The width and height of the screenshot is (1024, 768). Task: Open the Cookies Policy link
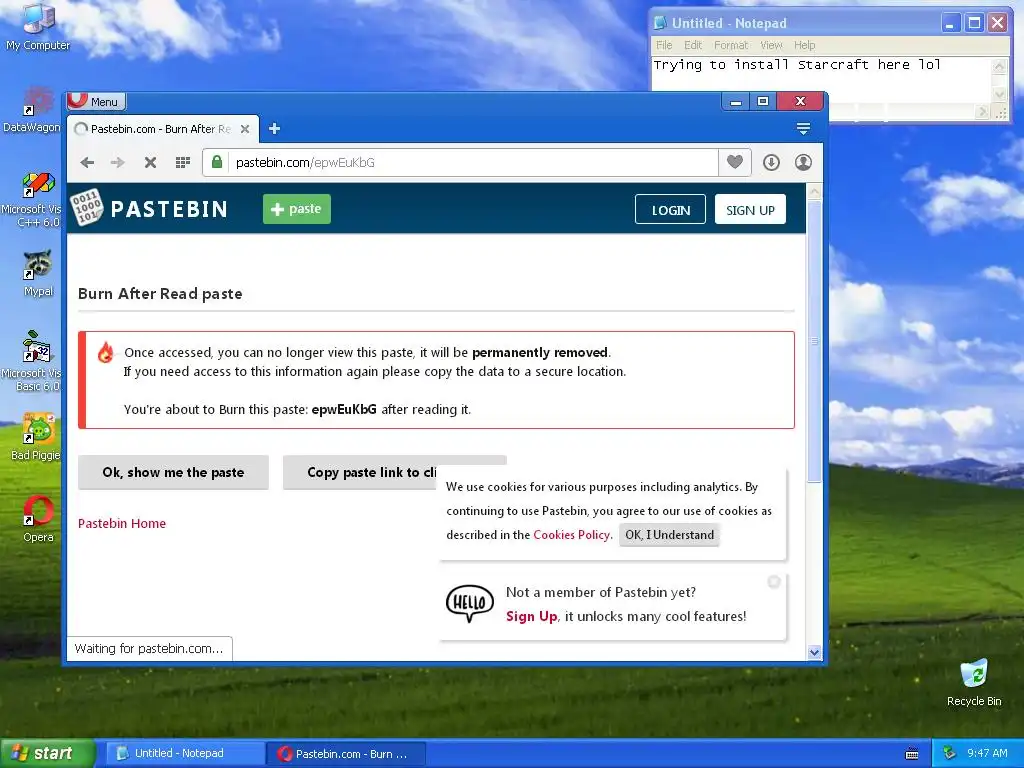(x=571, y=535)
